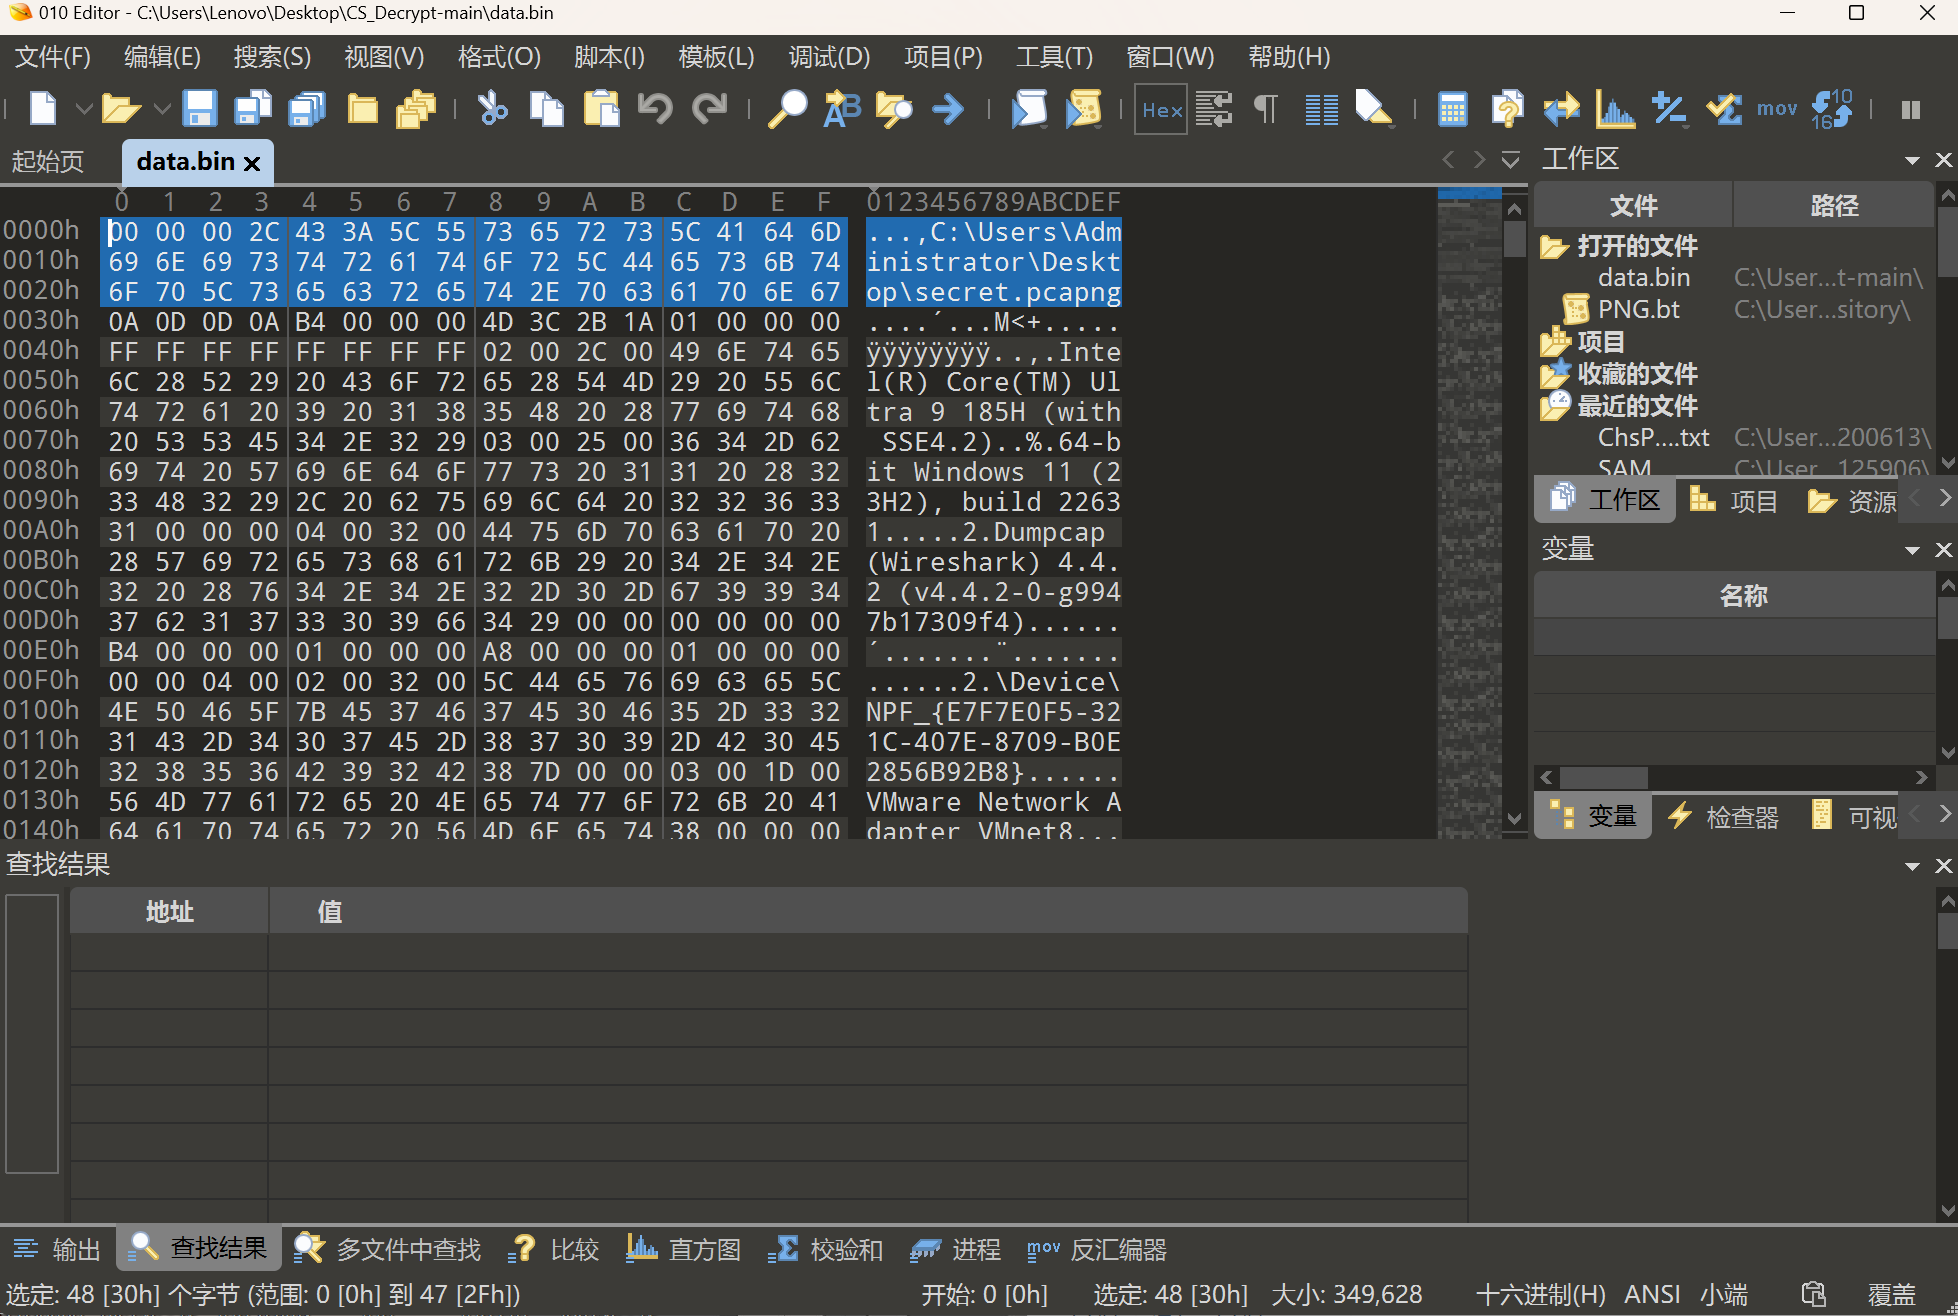Click the mov disassembler toolbar icon
This screenshot has width=1958, height=1316.
[x=1777, y=108]
